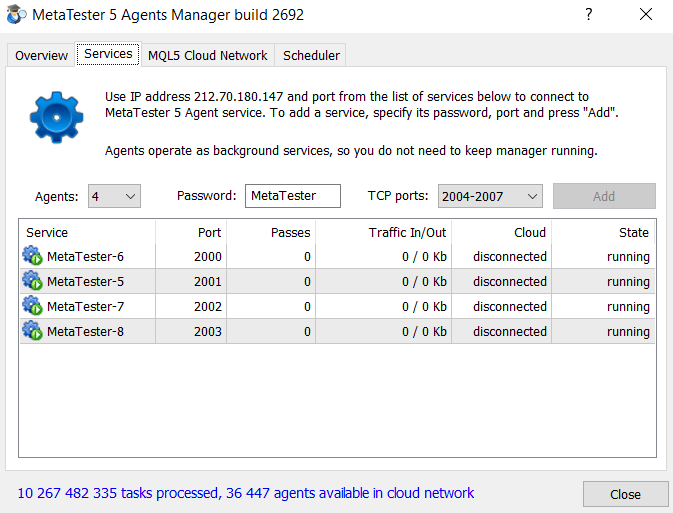Go to the Scheduler tab
The image size is (673, 513).
[311, 56]
